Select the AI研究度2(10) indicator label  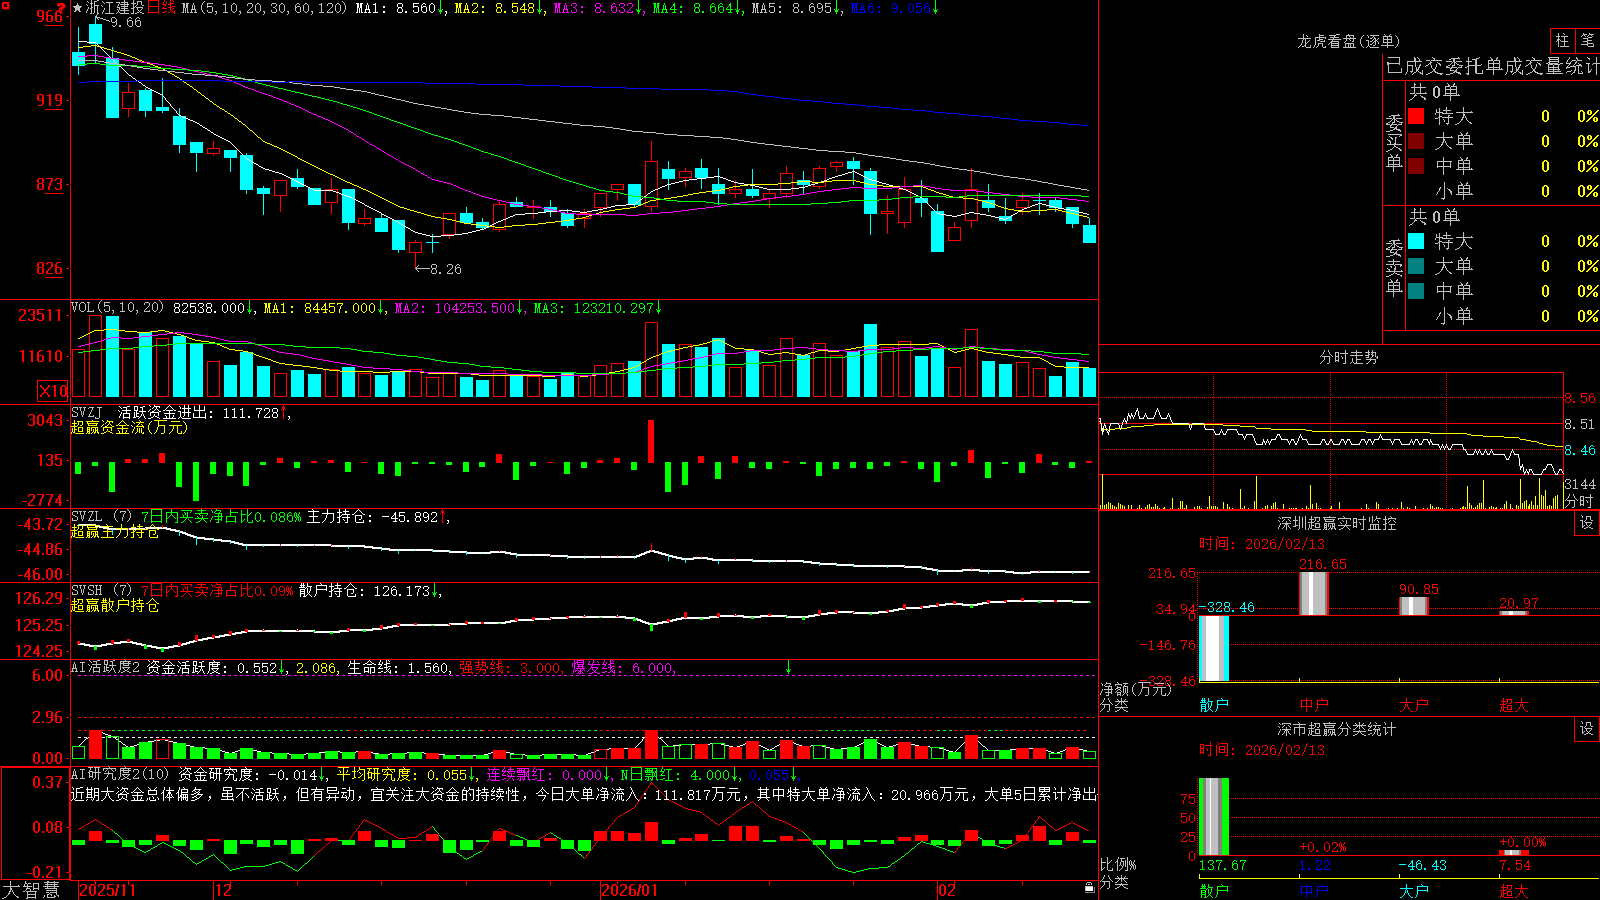[120, 774]
